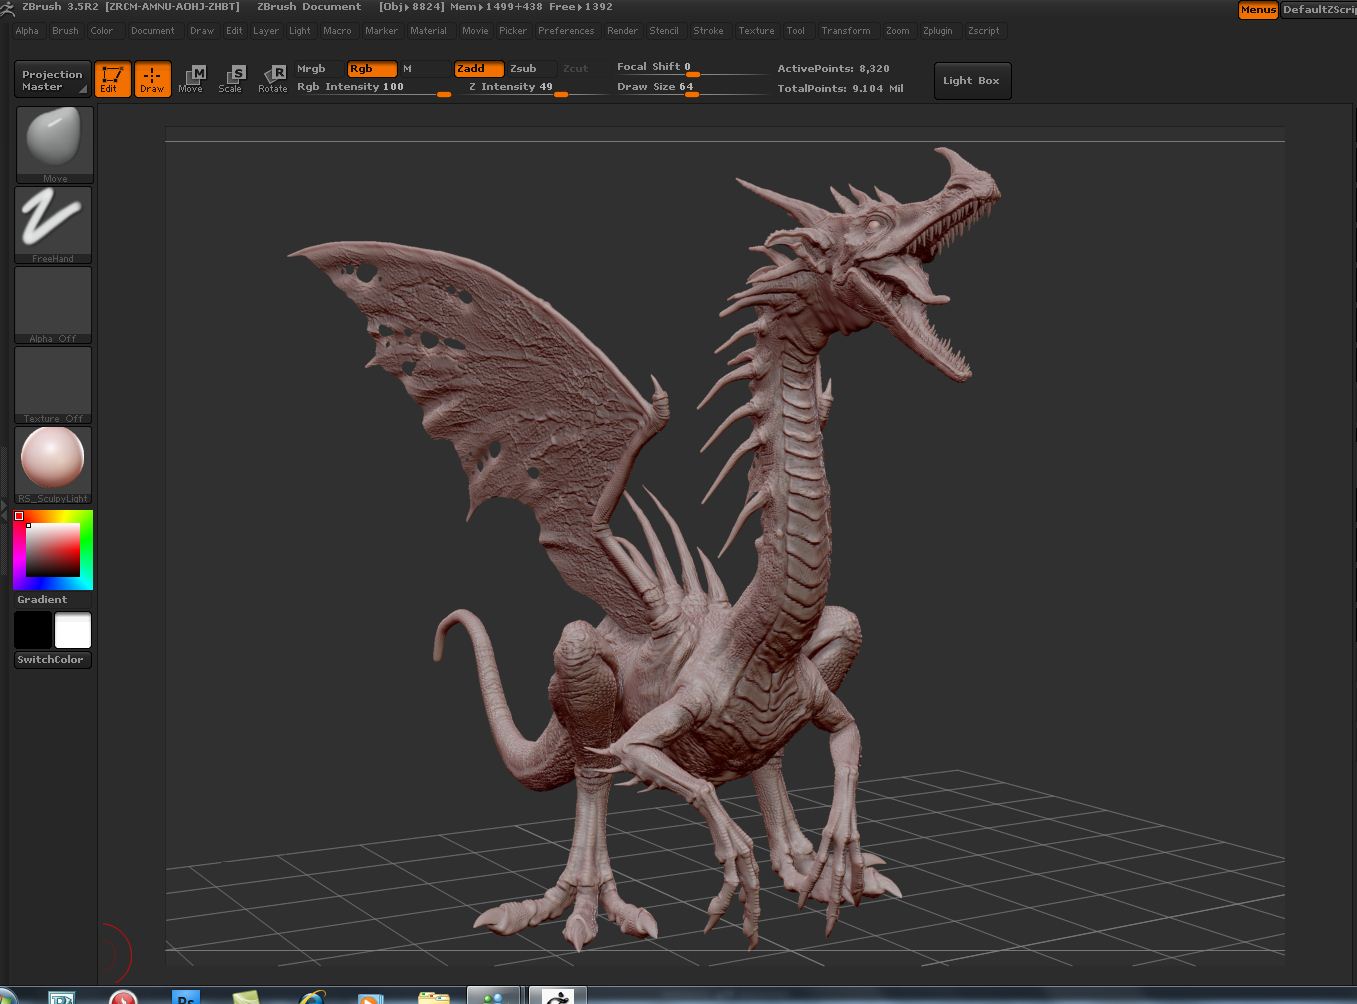Screen dimensions: 1357x1004
Task: Toggle the Menus button
Action: [1258, 10]
